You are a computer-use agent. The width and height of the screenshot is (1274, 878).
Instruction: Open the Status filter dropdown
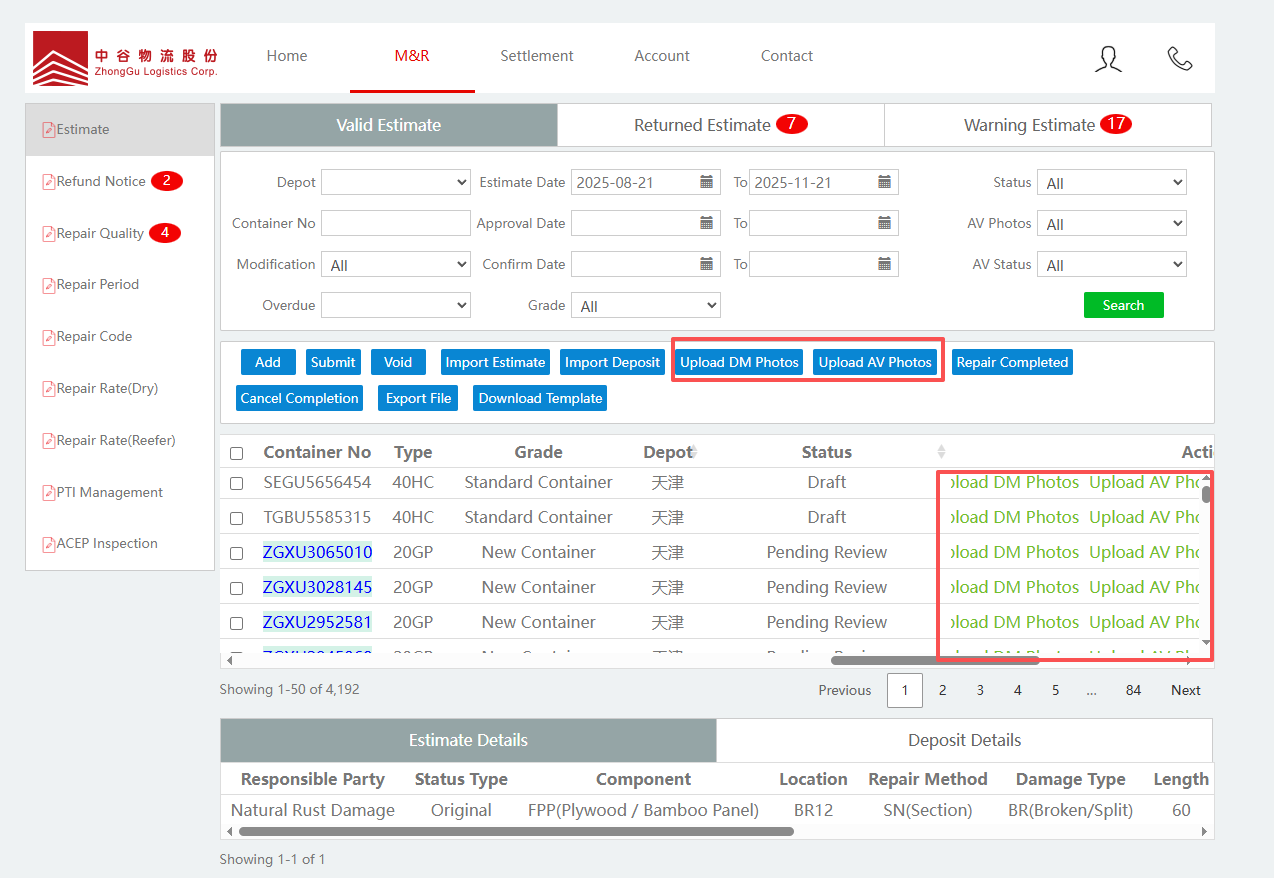(1111, 183)
